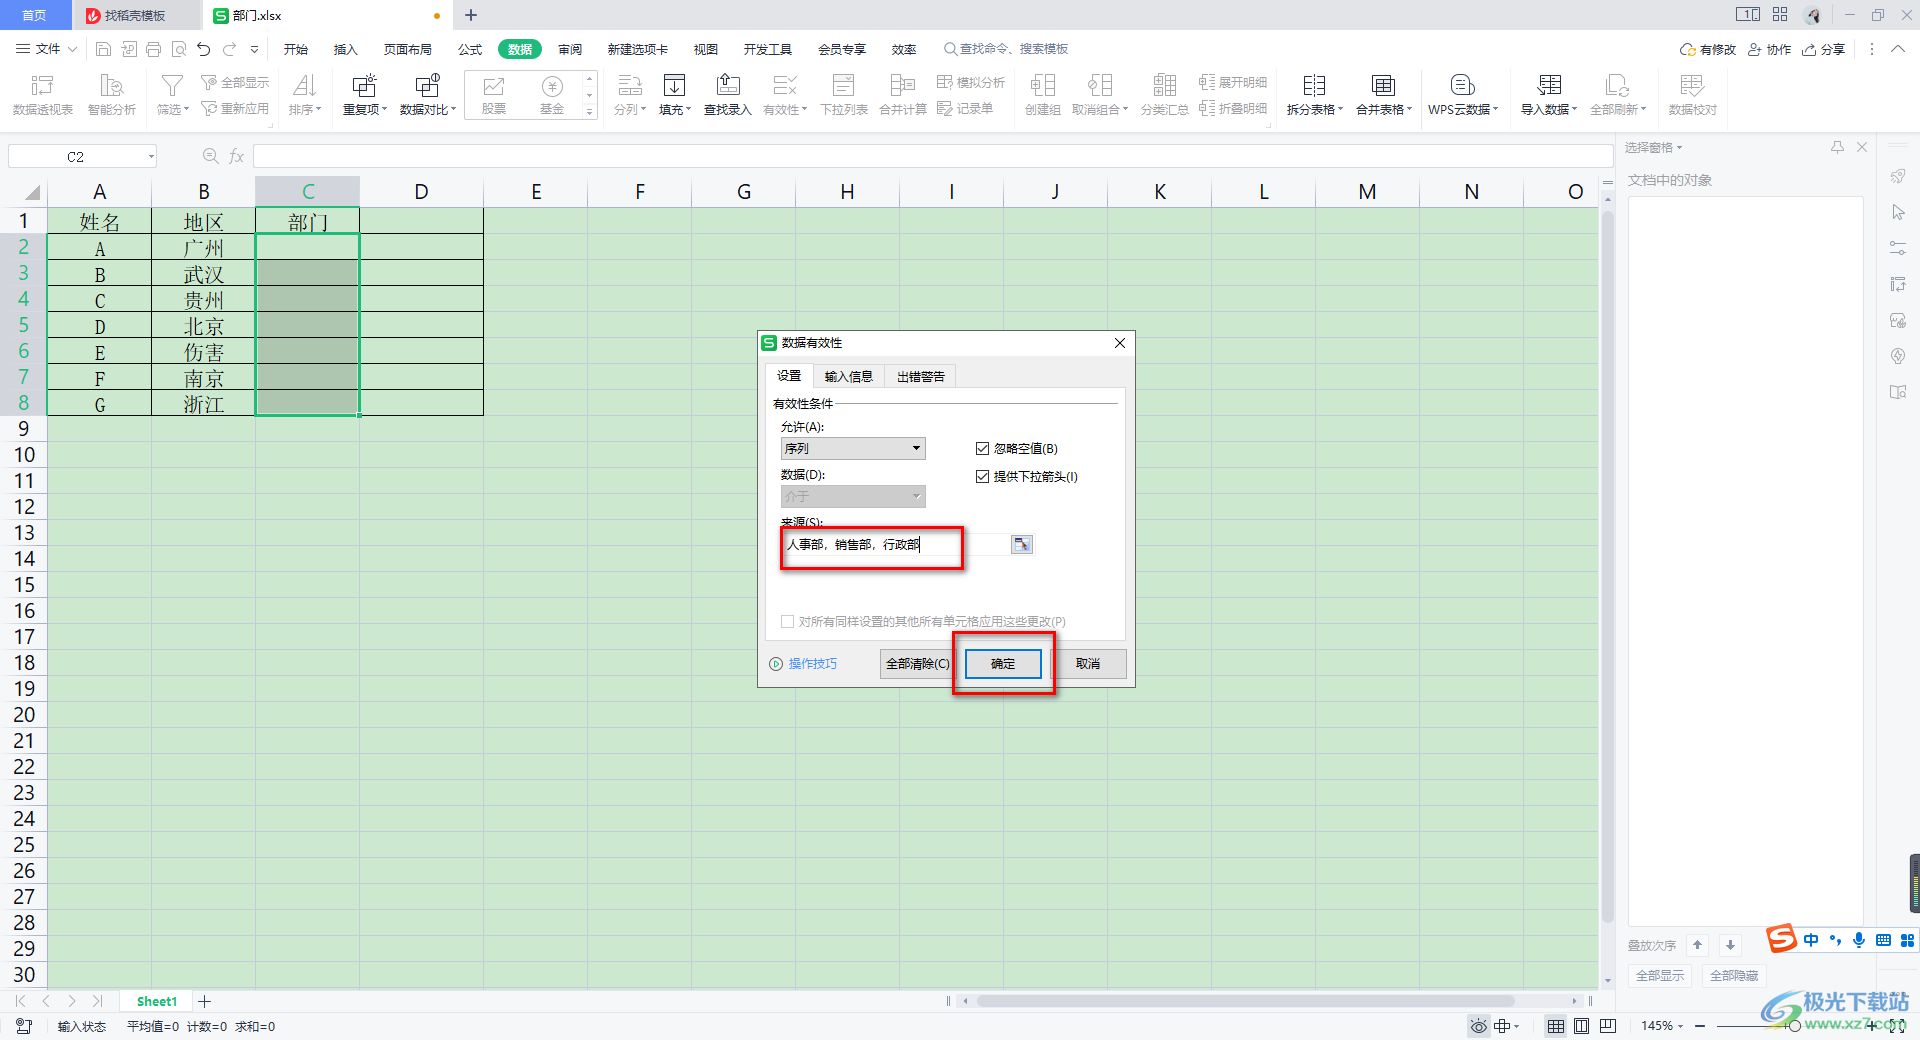Click the 全部清除 button
This screenshot has width=1920, height=1040.
pos(916,664)
